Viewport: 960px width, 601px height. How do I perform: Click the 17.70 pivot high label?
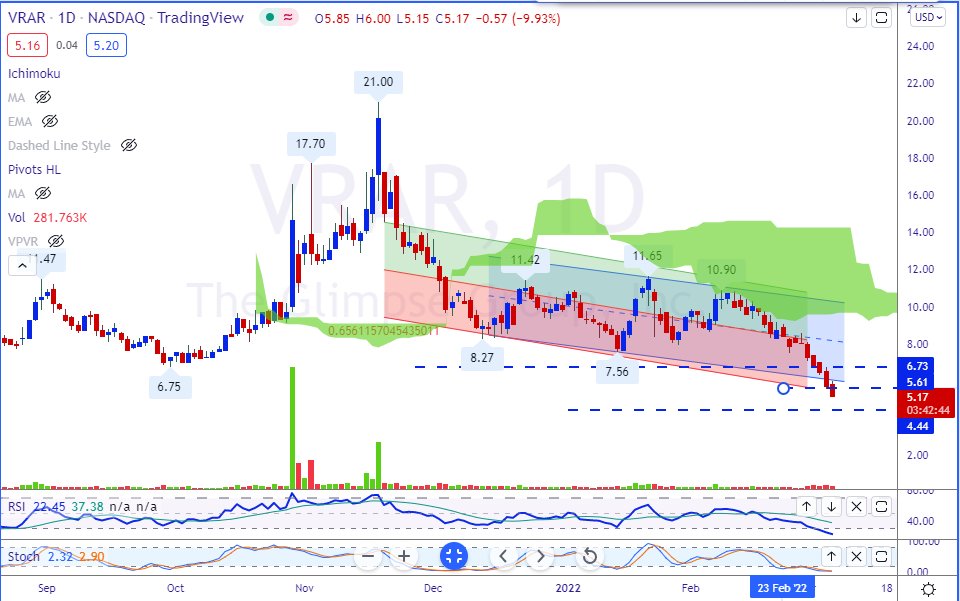point(310,144)
